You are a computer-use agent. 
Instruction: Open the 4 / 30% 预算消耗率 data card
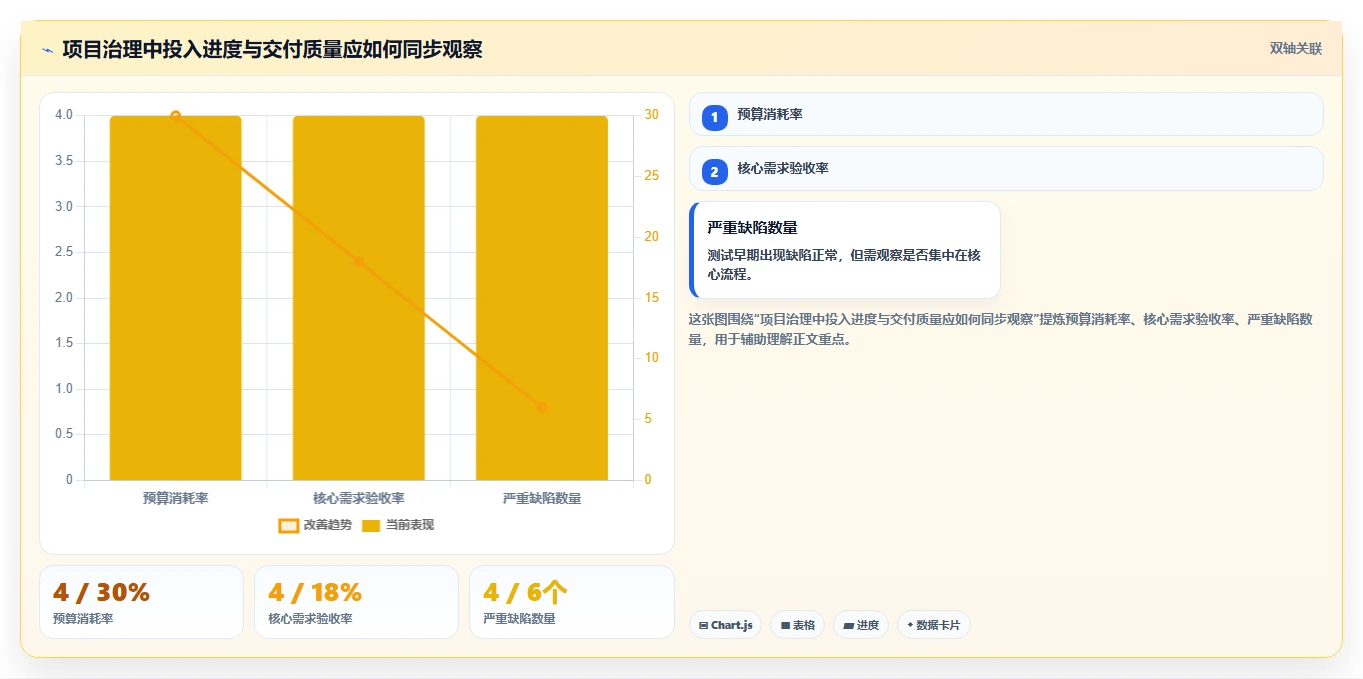(x=141, y=602)
